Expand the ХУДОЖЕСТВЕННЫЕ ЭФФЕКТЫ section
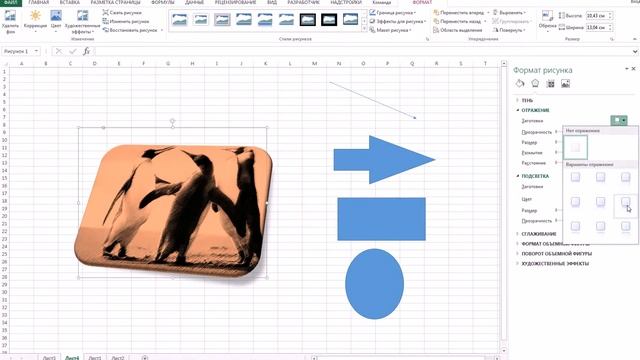 point(555,264)
